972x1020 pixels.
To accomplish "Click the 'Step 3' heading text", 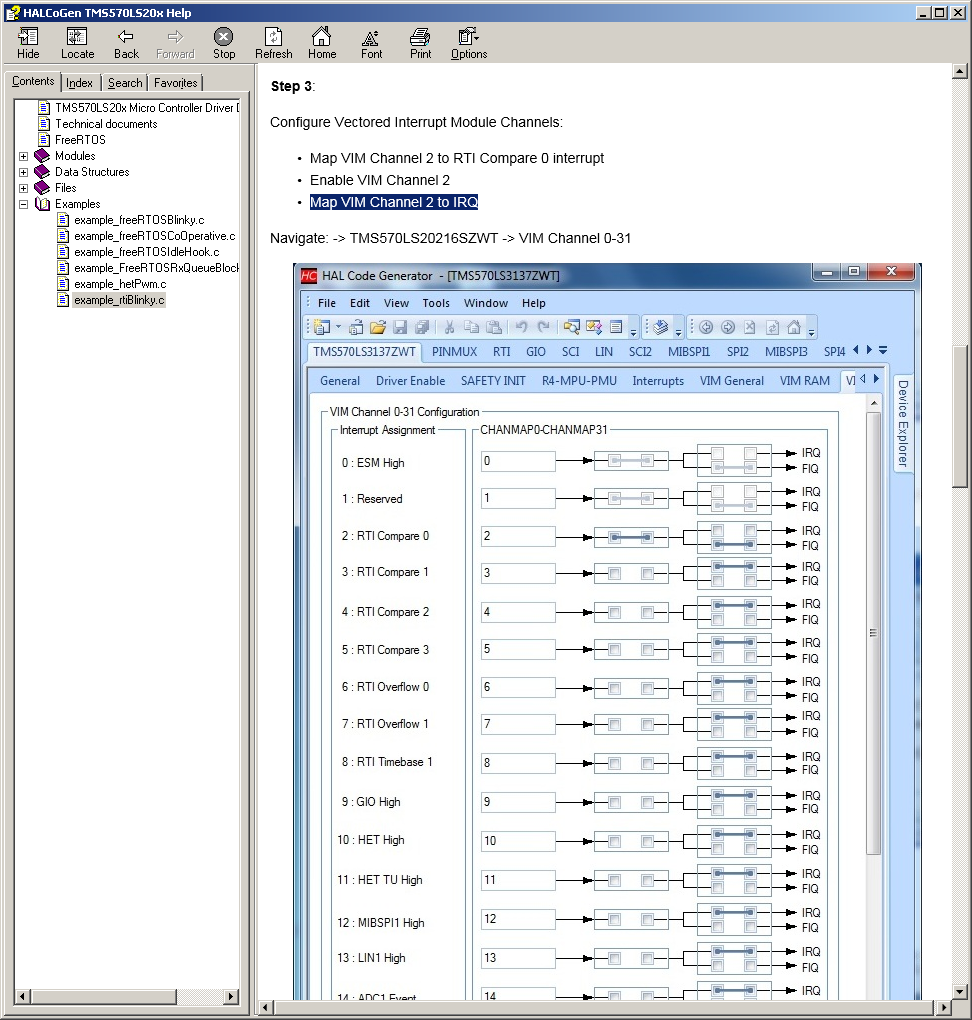I will click(x=291, y=86).
